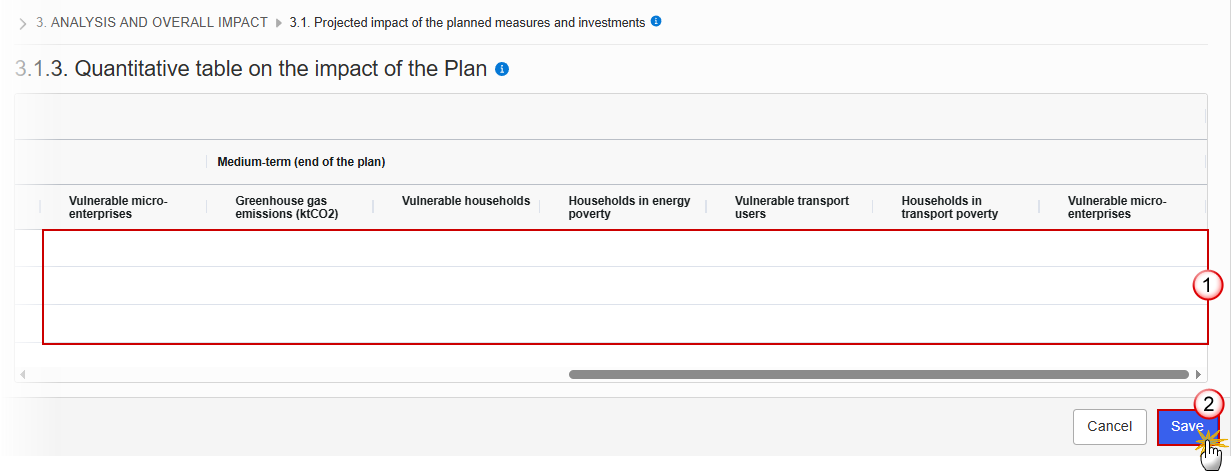Select Households in energy poverty column header
Viewport: 1232px width, 473px height.
click(x=629, y=207)
